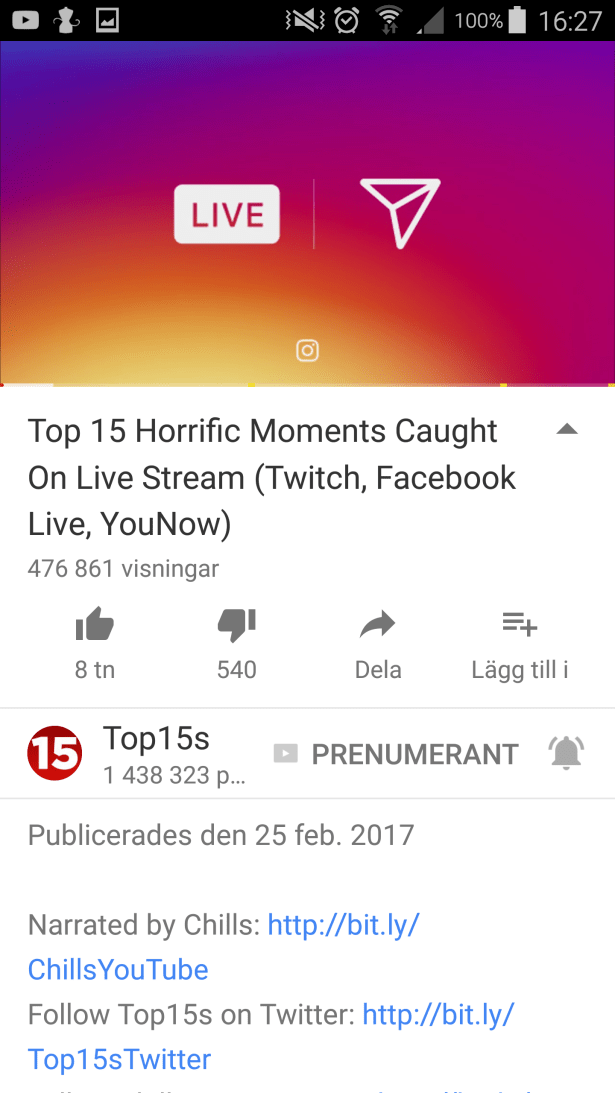Tap the LIVE badge in the video

(x=227, y=214)
